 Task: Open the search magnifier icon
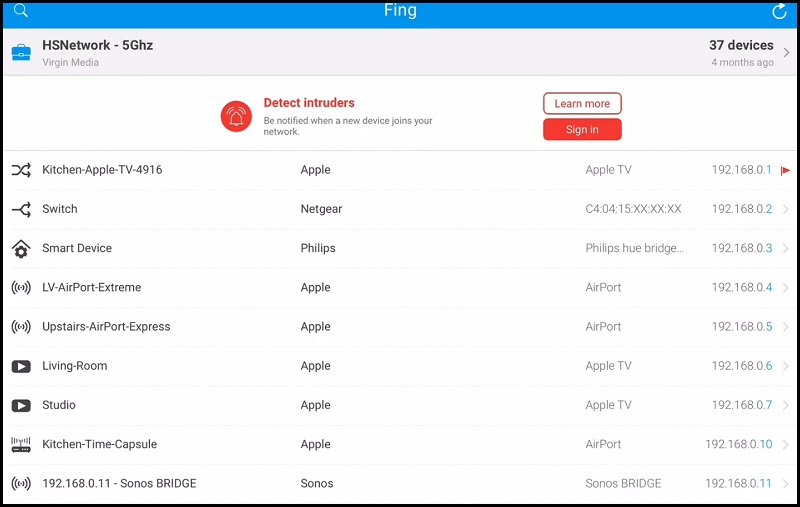tap(21, 10)
